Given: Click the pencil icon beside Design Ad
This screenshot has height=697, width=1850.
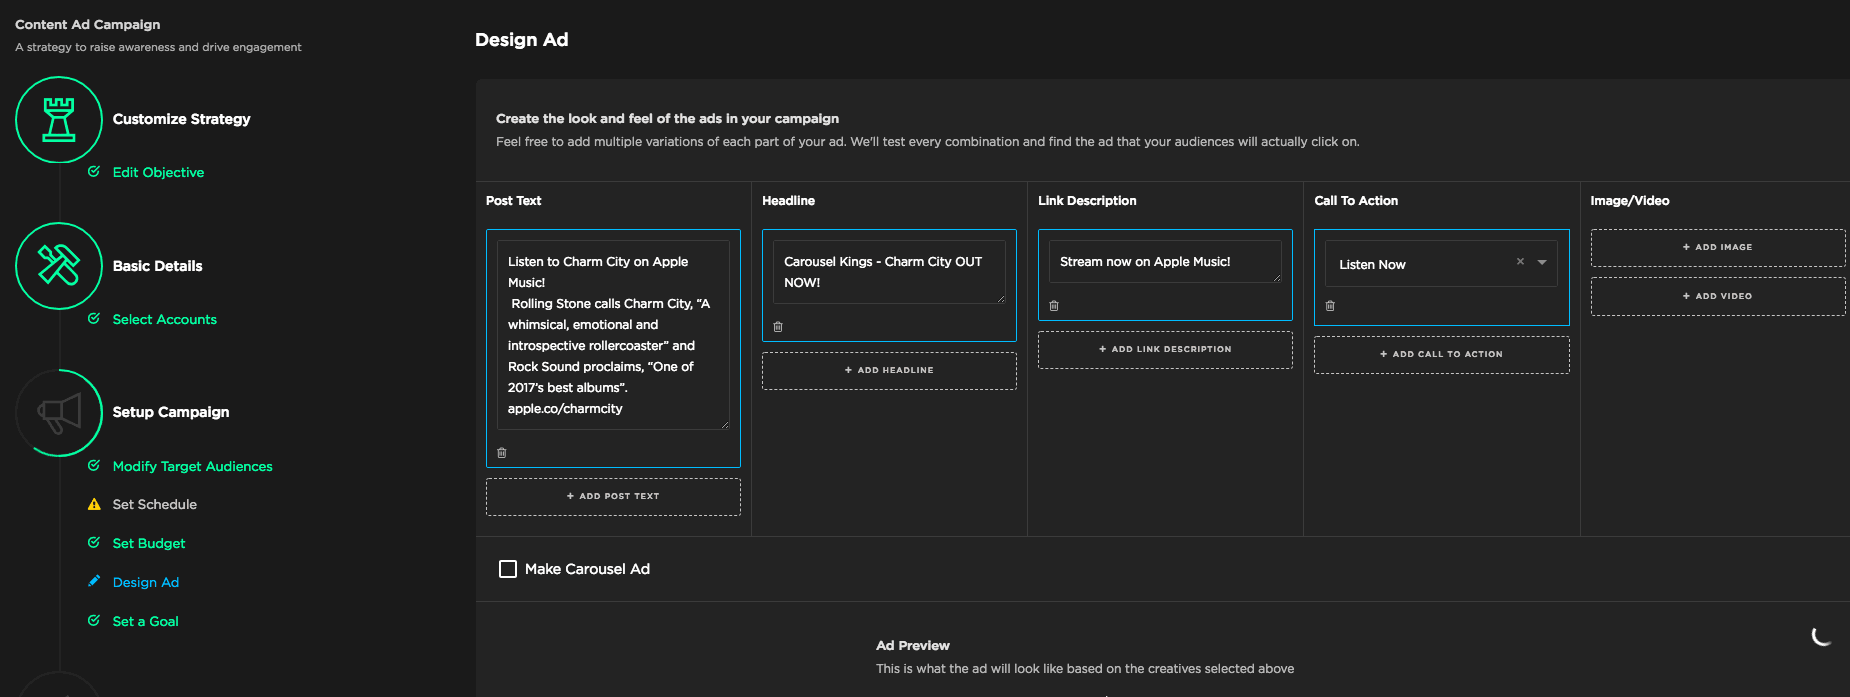Looking at the screenshot, I should (x=94, y=581).
